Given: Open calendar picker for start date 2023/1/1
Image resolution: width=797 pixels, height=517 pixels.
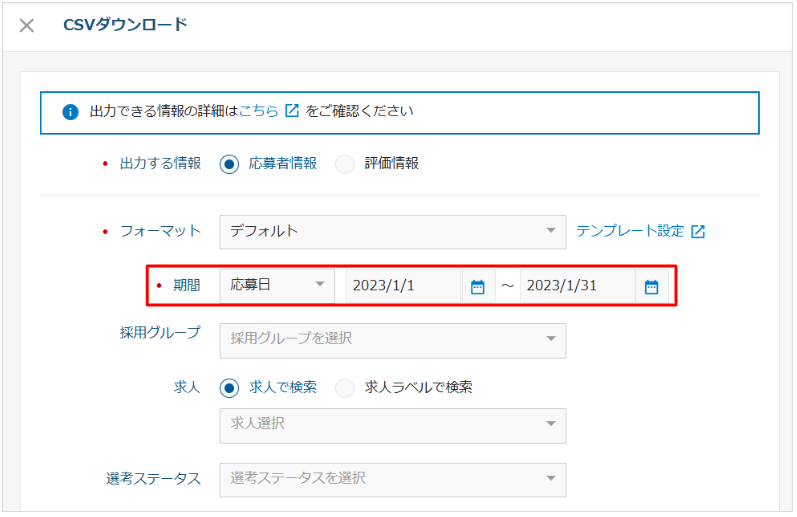Looking at the screenshot, I should [478, 287].
